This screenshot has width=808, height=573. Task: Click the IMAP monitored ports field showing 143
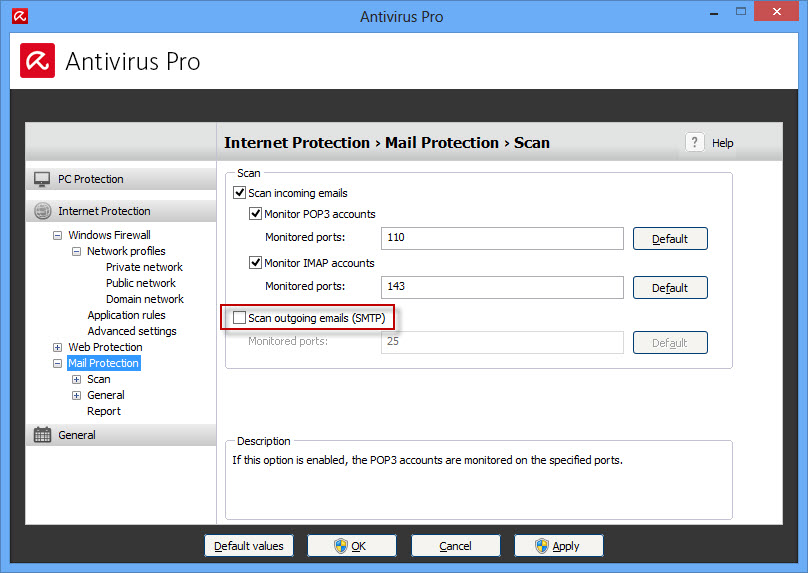click(x=502, y=287)
